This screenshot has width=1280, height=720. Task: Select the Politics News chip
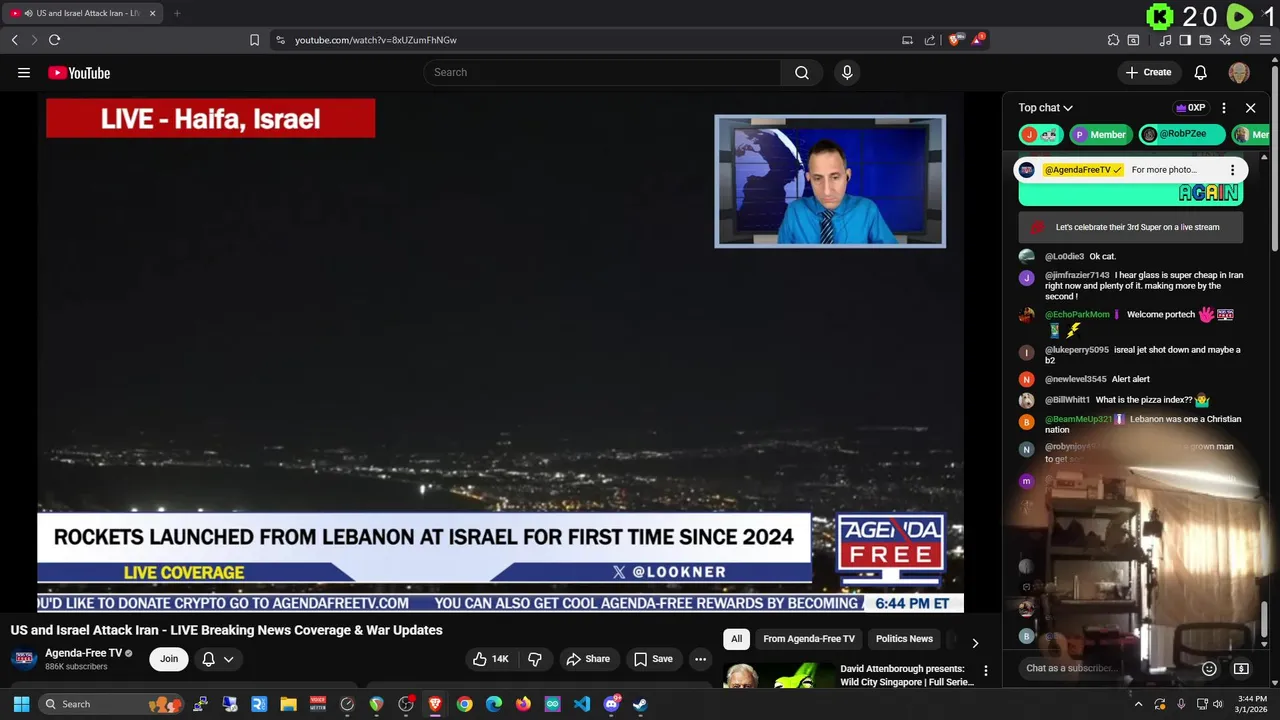coord(904,639)
